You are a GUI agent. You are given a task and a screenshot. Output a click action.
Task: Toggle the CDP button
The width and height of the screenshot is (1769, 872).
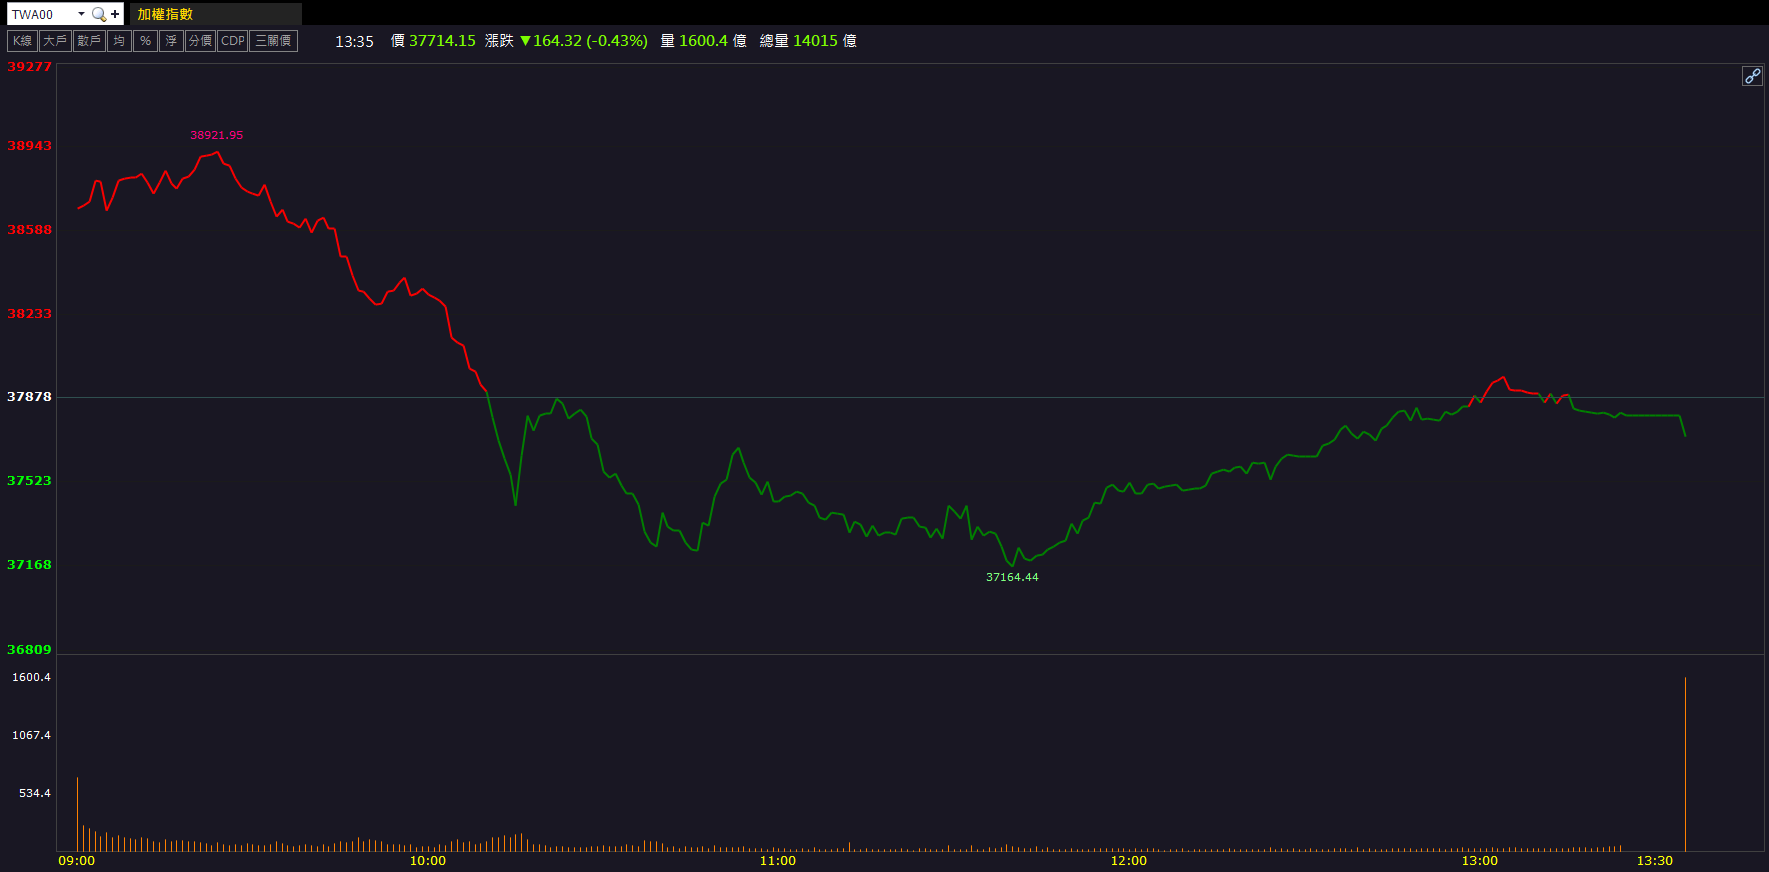pos(233,41)
